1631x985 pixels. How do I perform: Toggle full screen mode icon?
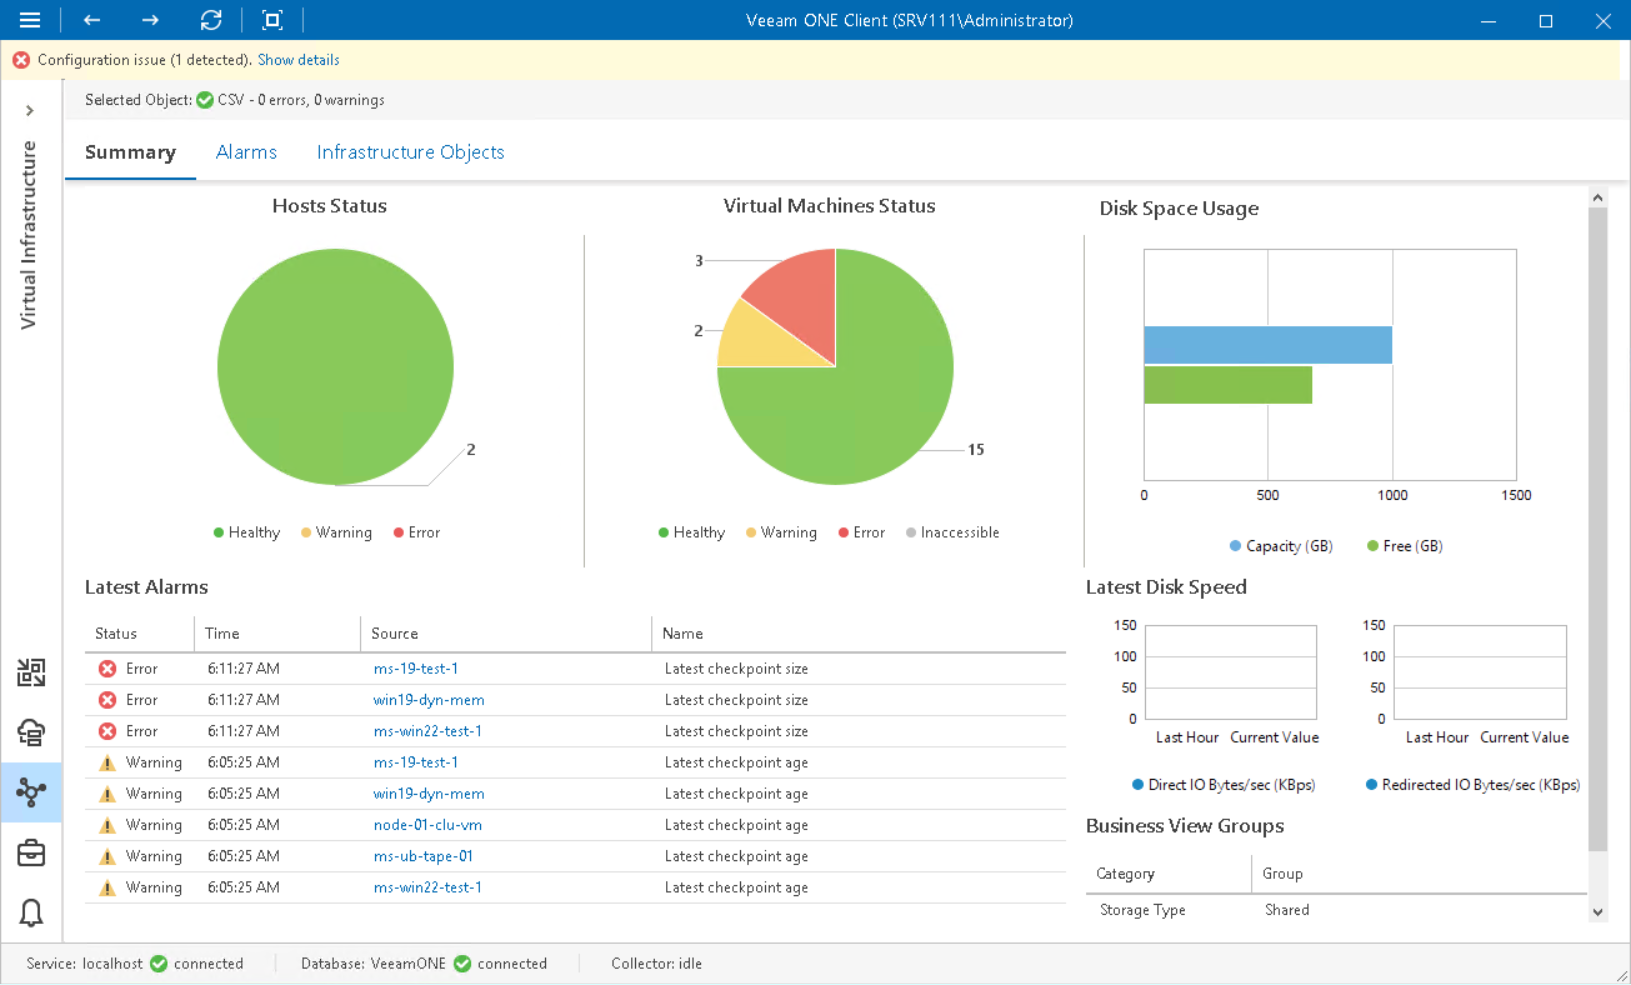click(x=272, y=20)
